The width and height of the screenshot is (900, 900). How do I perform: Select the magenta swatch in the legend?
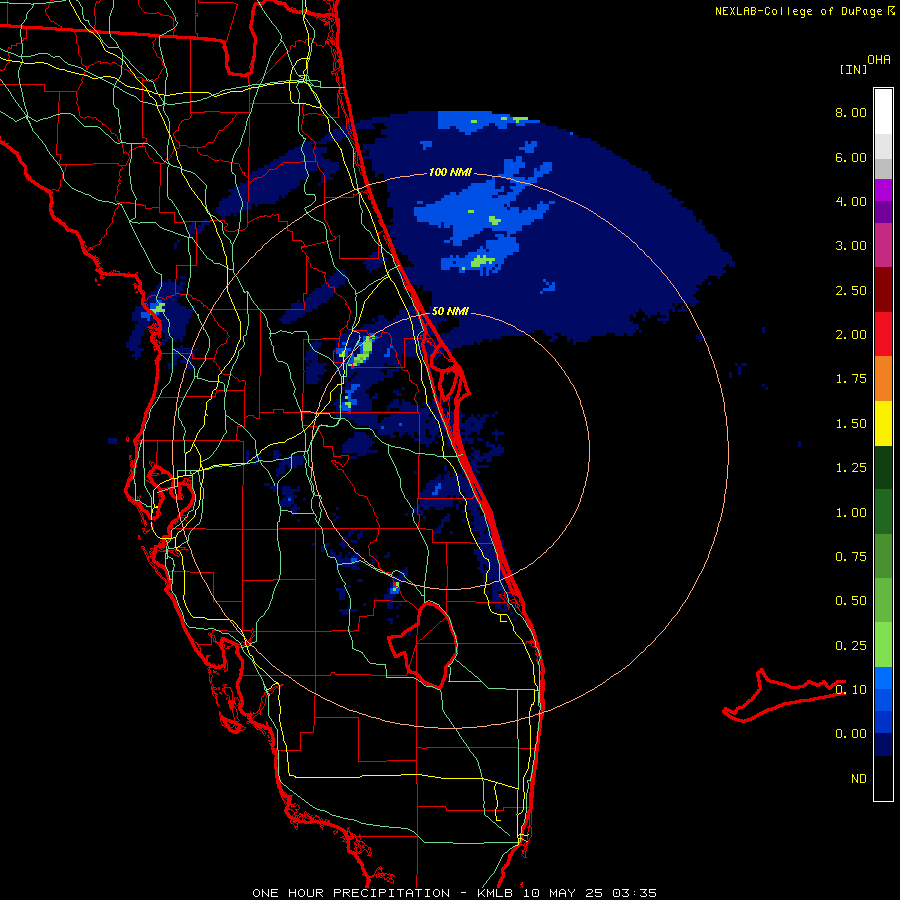[883, 190]
